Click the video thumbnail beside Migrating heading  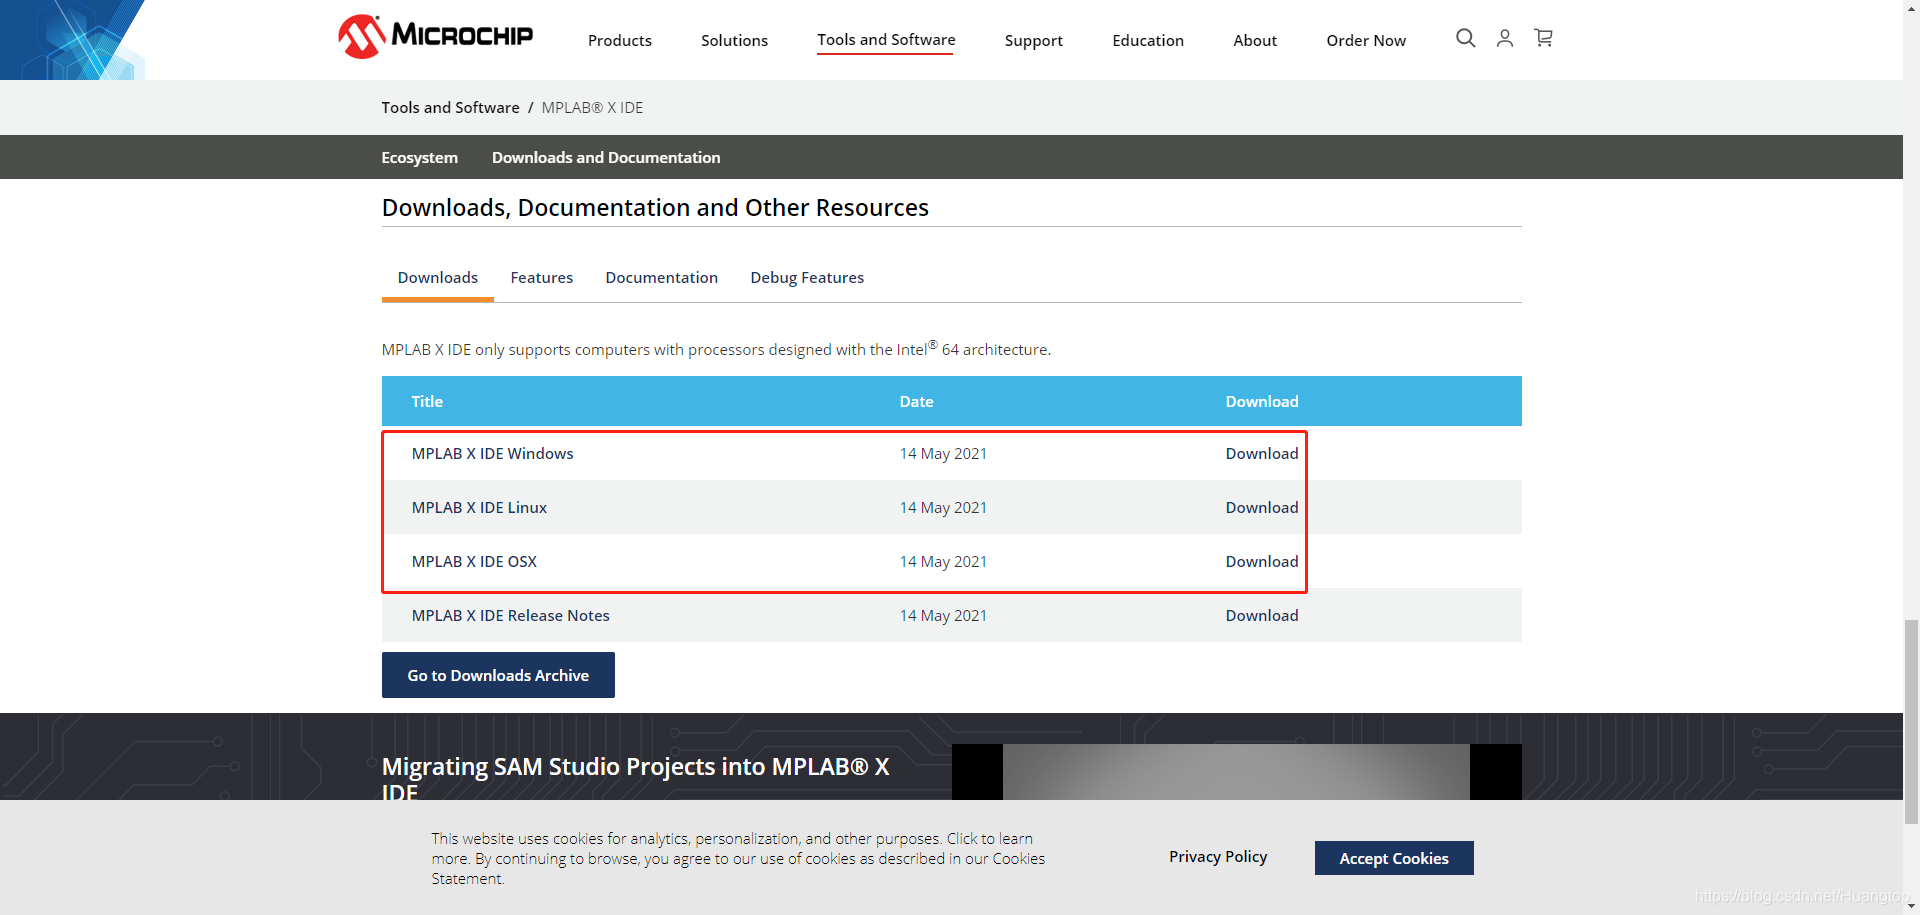pos(1237,772)
